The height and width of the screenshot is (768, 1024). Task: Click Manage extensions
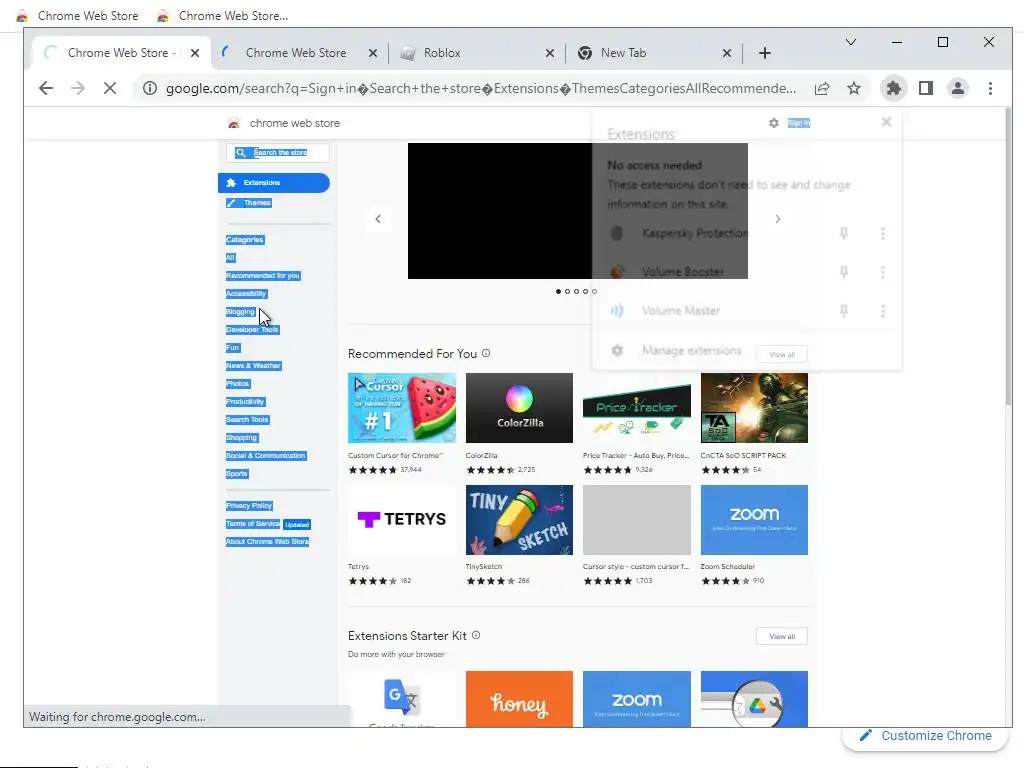coord(692,351)
